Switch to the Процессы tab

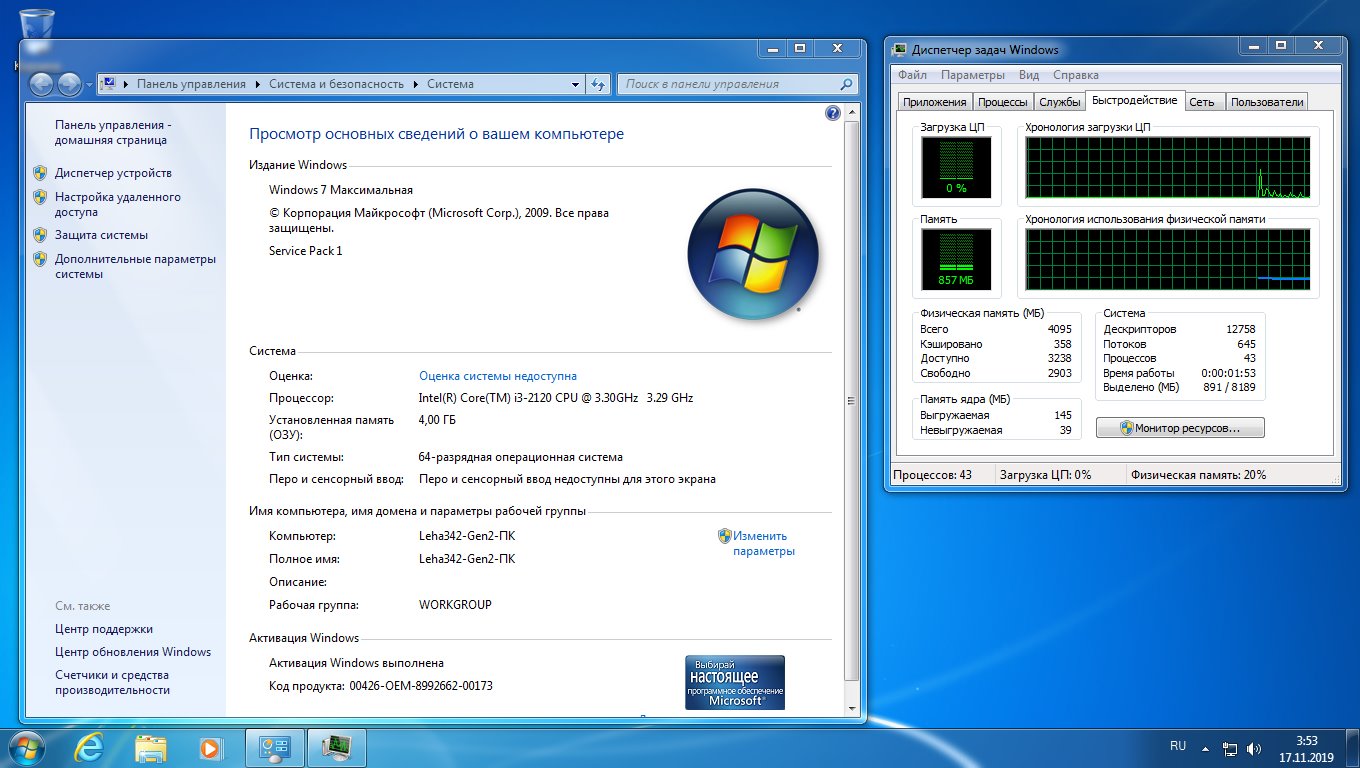tap(1003, 102)
